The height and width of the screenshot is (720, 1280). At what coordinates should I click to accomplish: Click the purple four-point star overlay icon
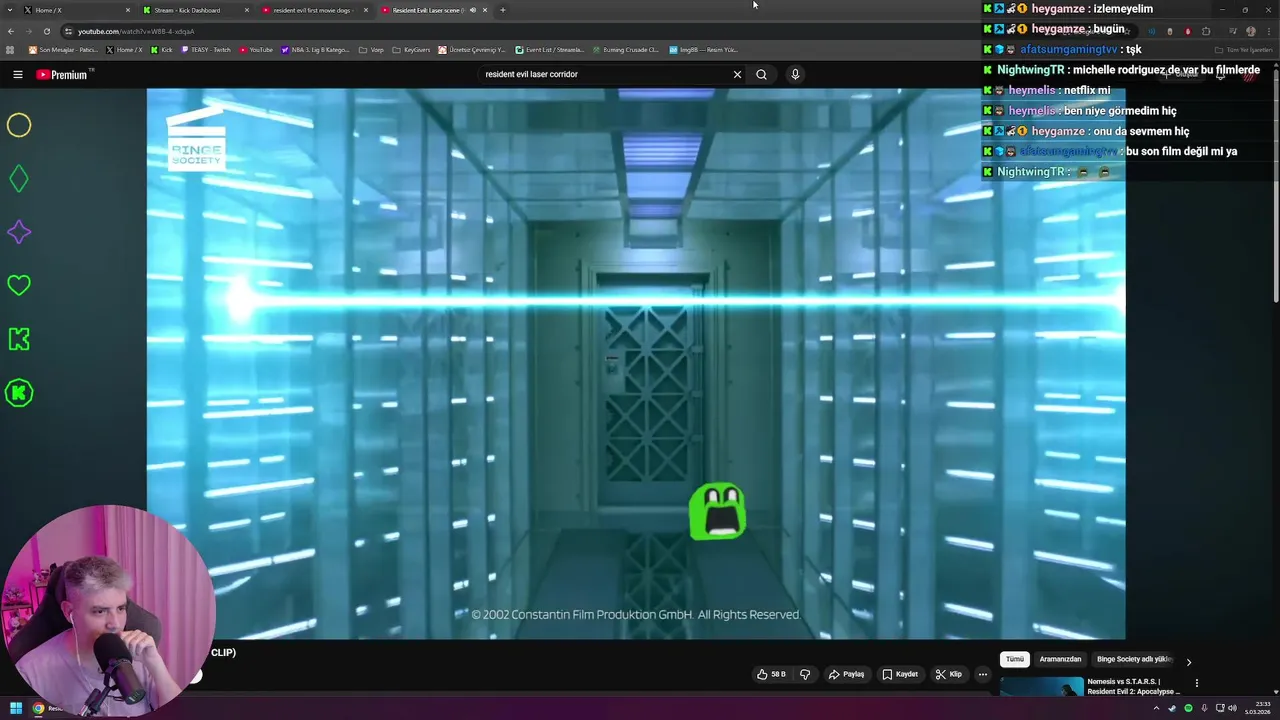(x=19, y=232)
